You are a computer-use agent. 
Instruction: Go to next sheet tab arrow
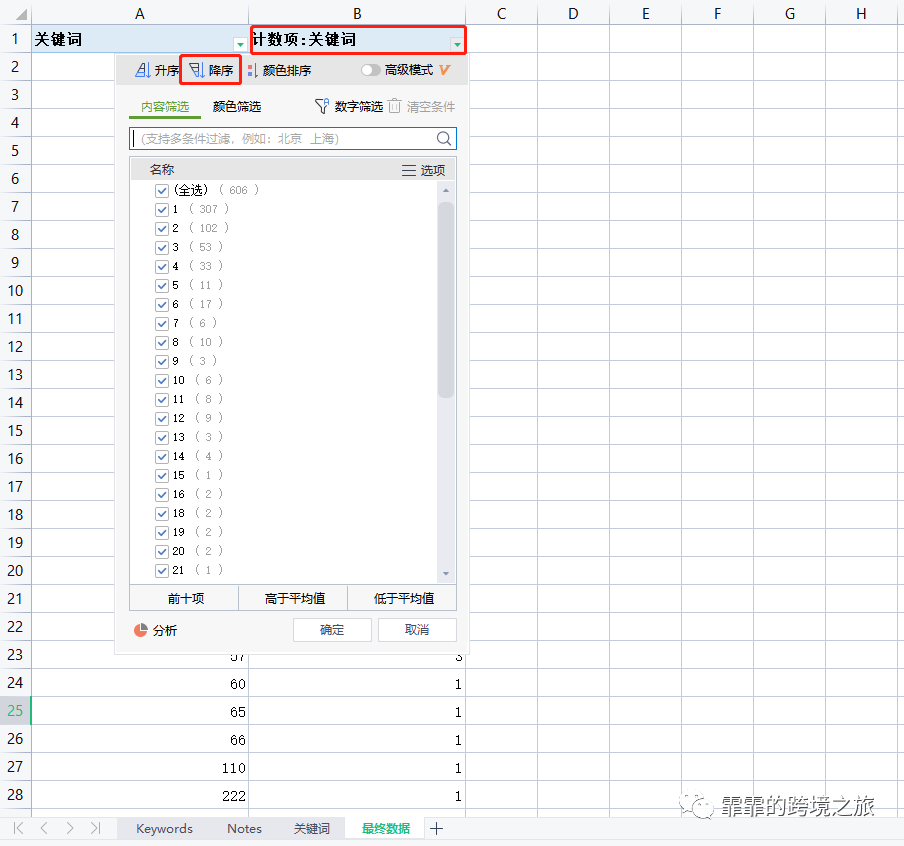pyautogui.click(x=70, y=828)
